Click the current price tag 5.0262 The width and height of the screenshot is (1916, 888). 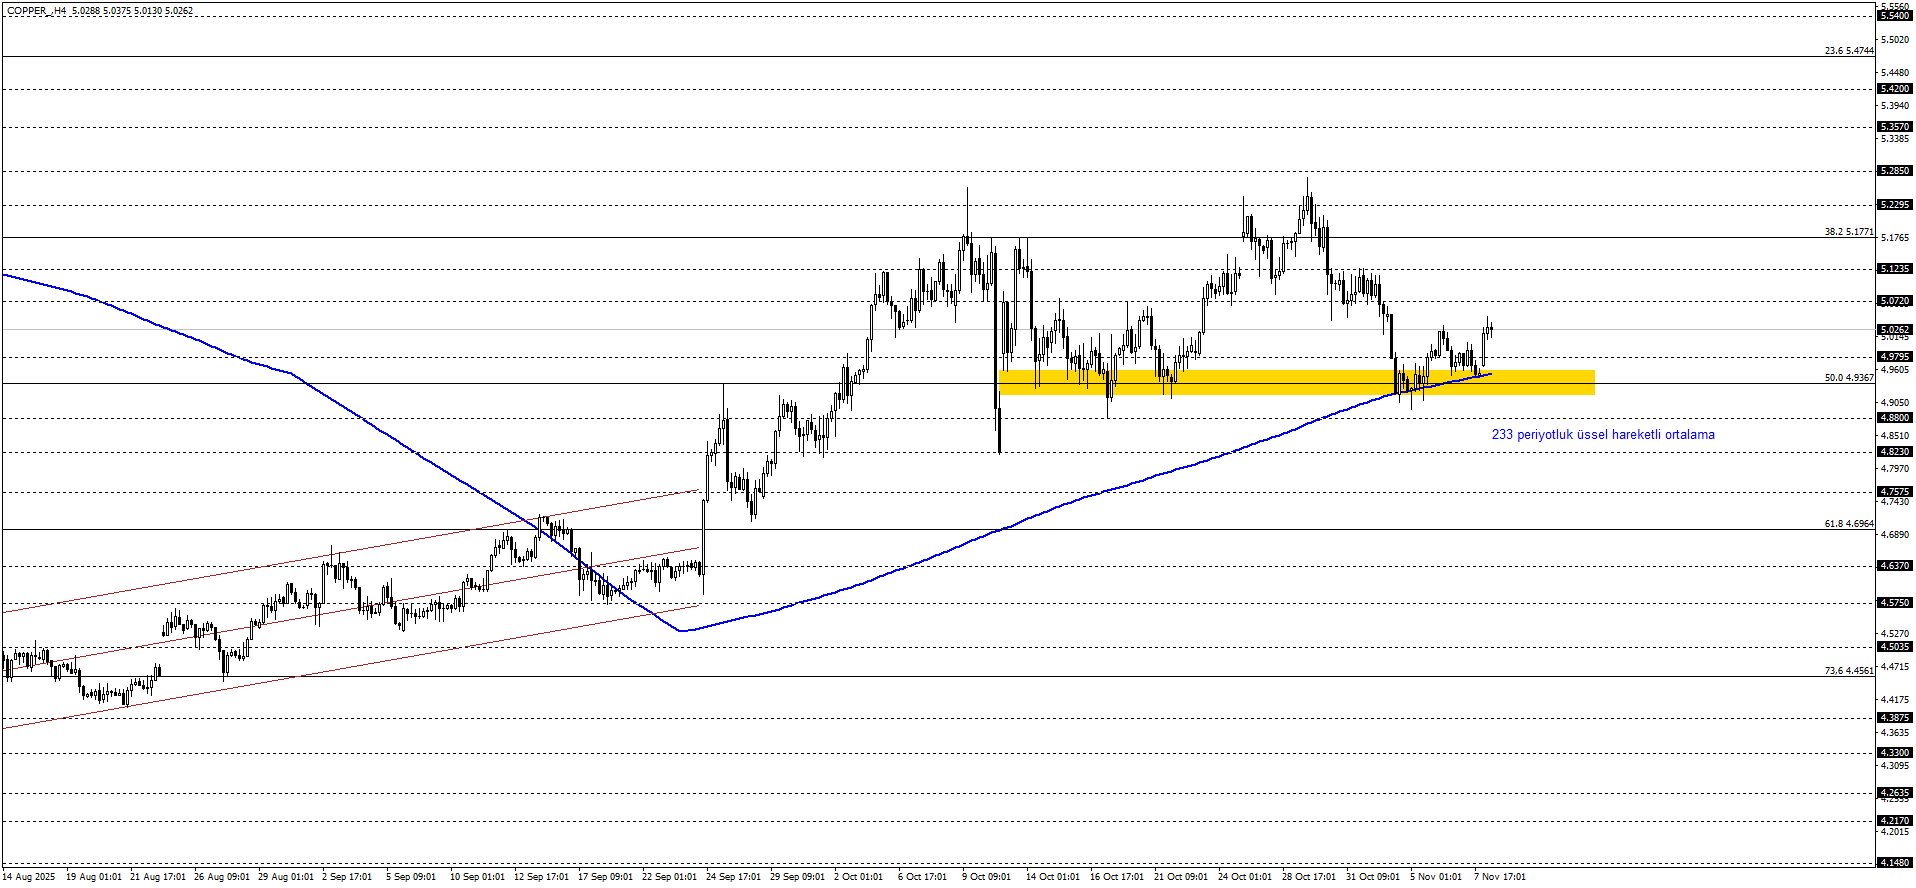click(1895, 330)
